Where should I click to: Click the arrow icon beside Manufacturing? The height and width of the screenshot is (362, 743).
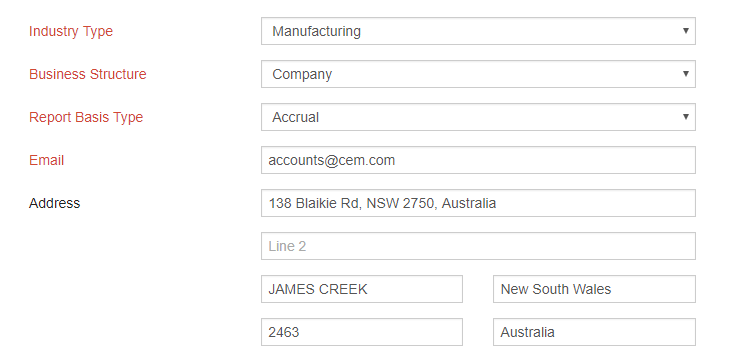pos(685,31)
